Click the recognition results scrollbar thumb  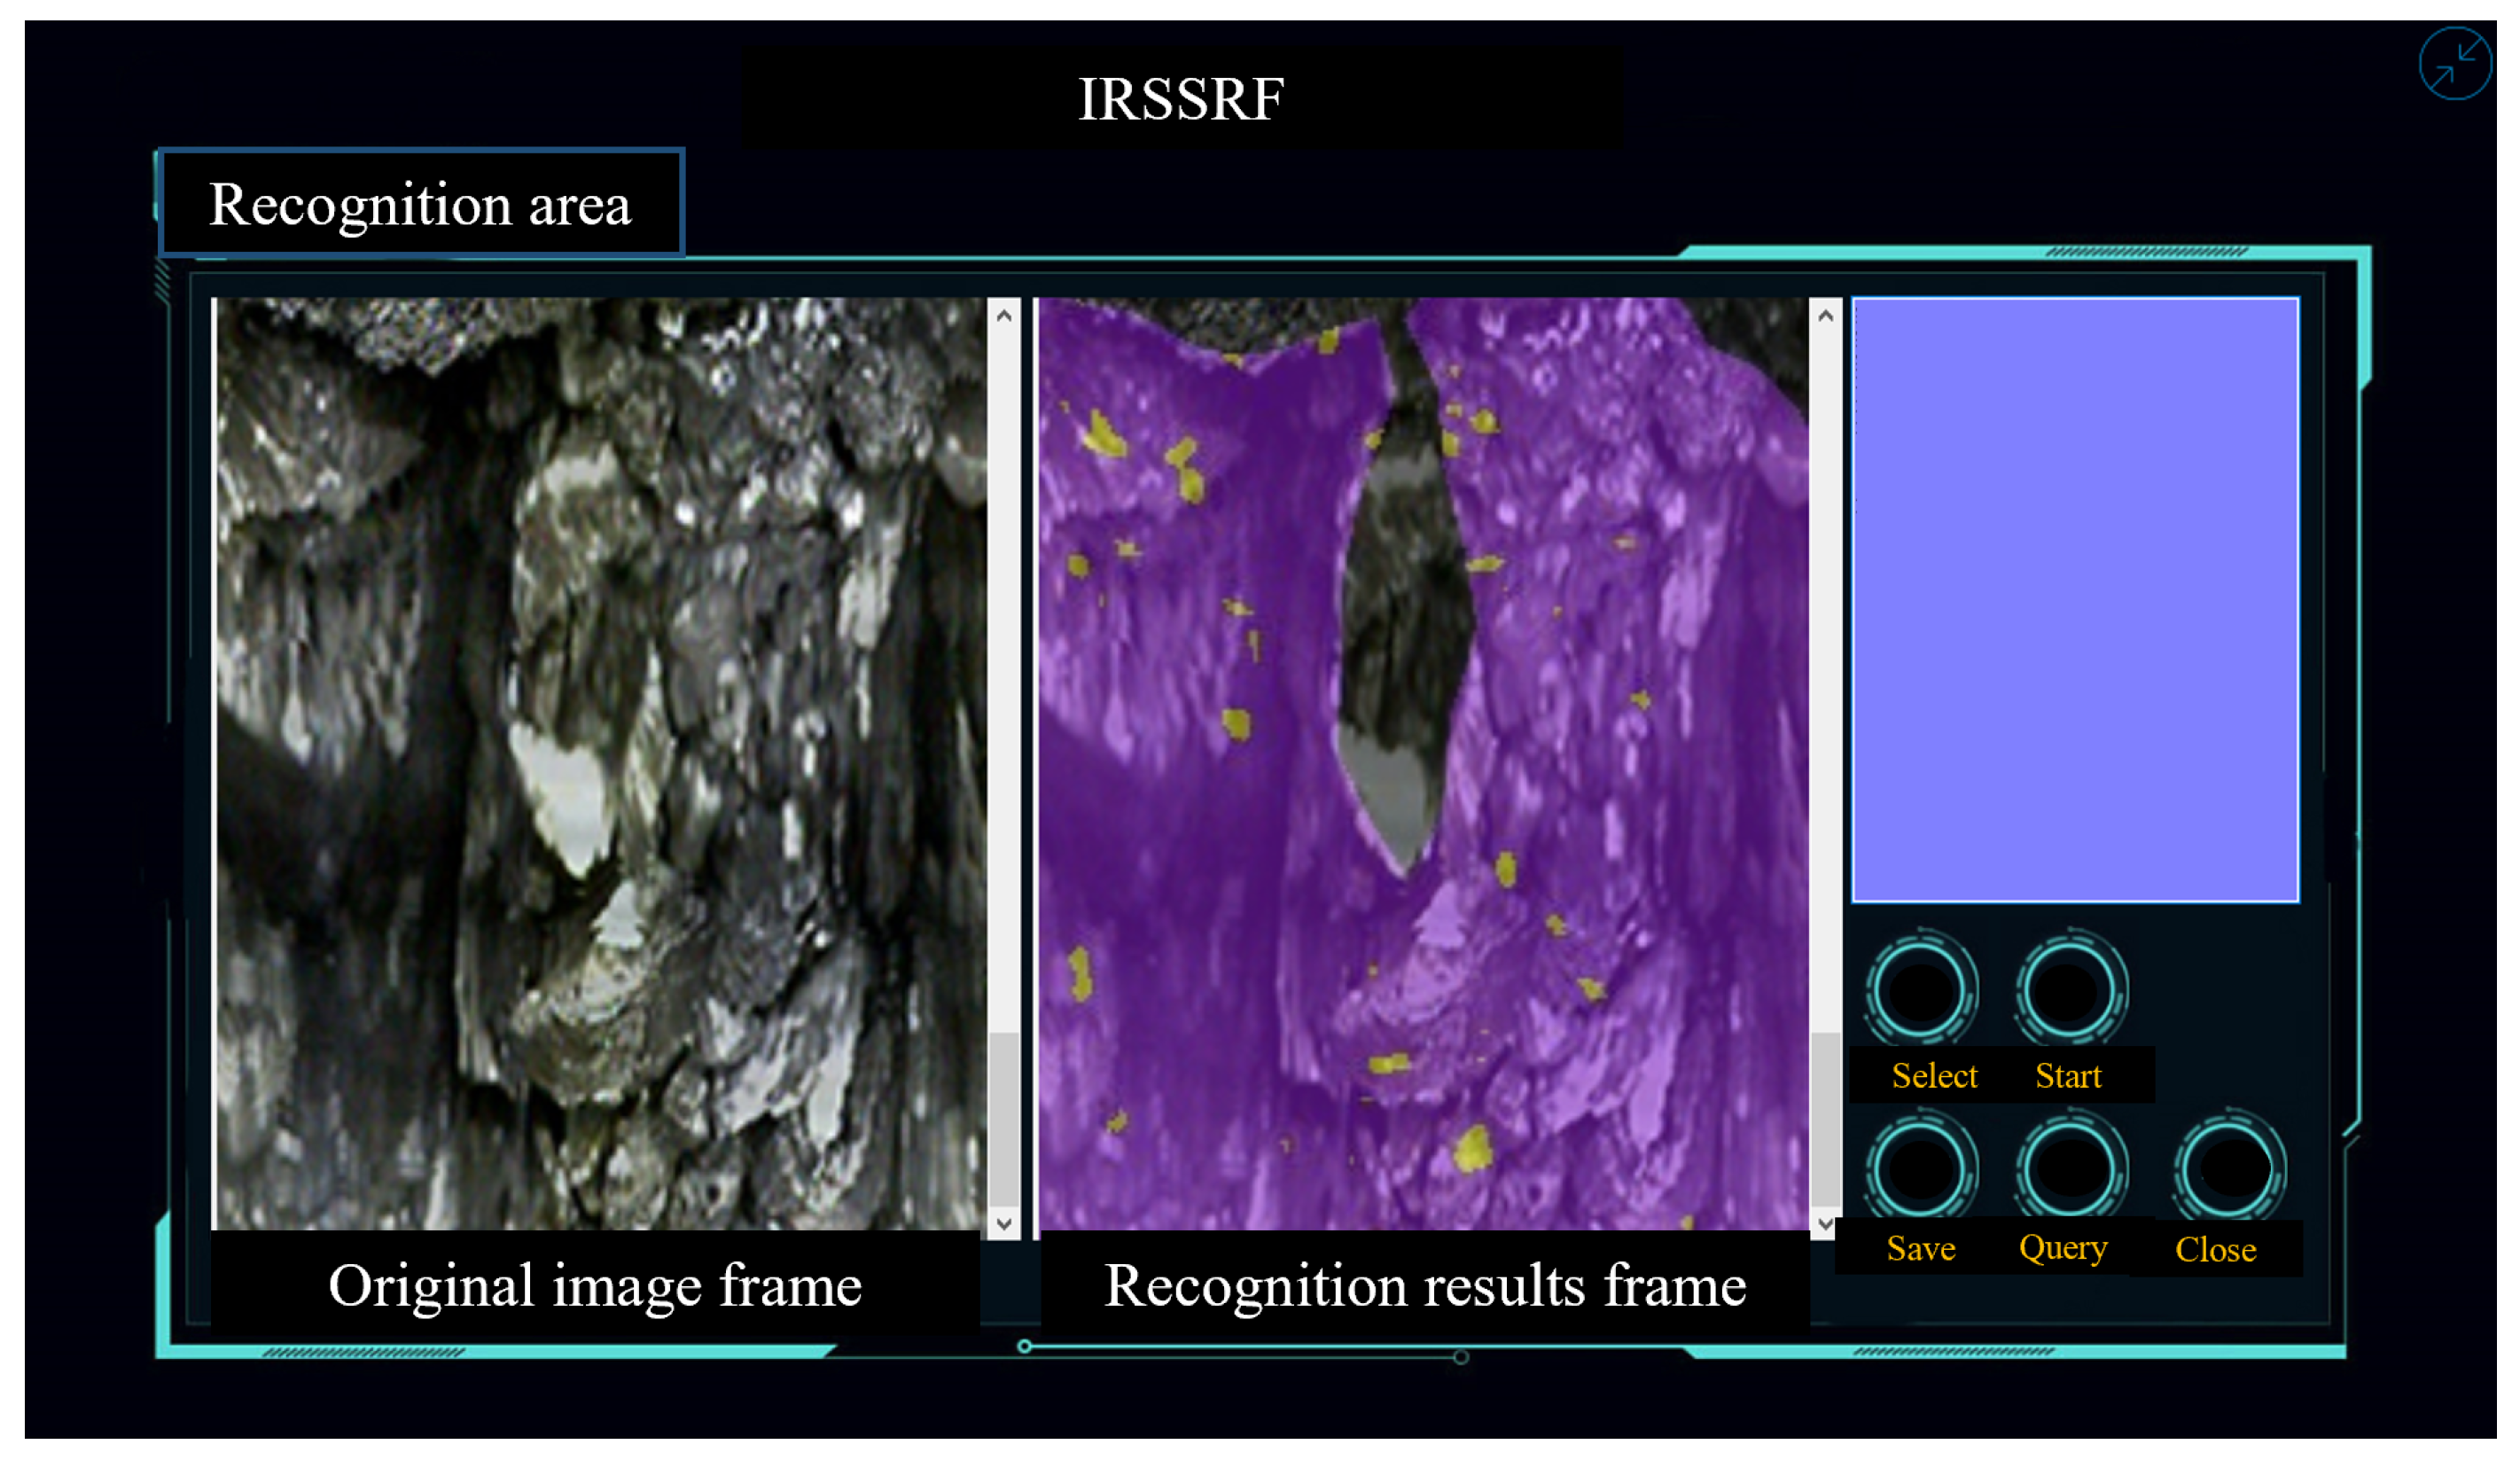(x=1826, y=1120)
